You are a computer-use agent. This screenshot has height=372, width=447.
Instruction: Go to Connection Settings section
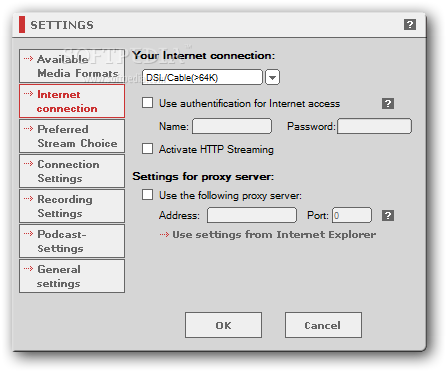point(72,171)
